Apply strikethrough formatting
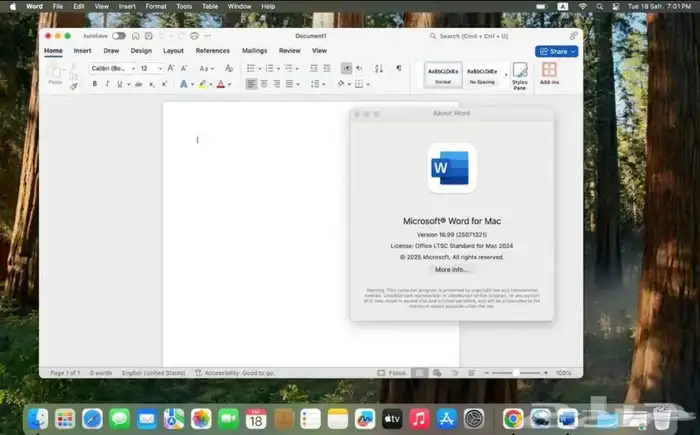Screen dimensions: 700x435 139,84
